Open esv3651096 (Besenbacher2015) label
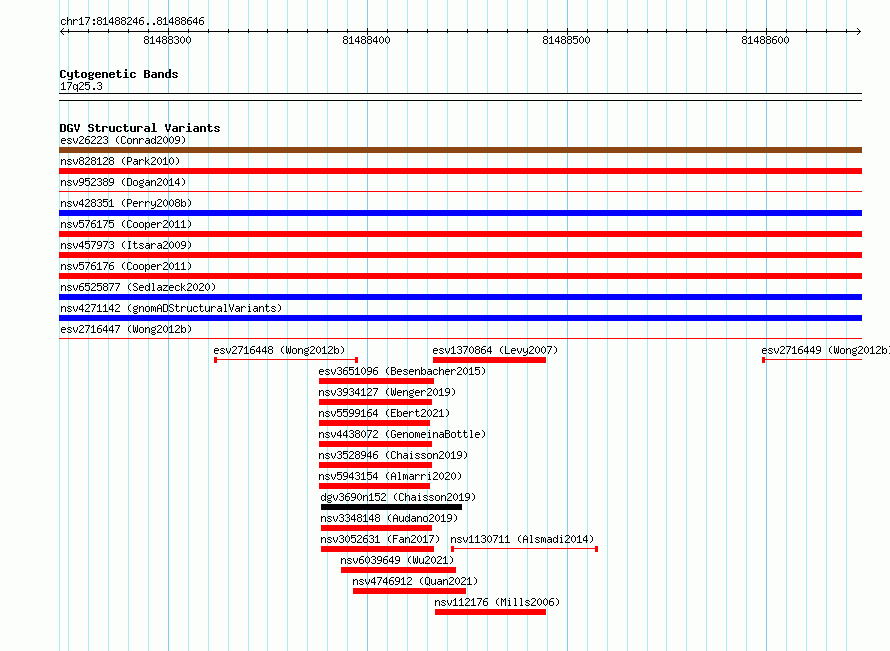 click(x=402, y=371)
